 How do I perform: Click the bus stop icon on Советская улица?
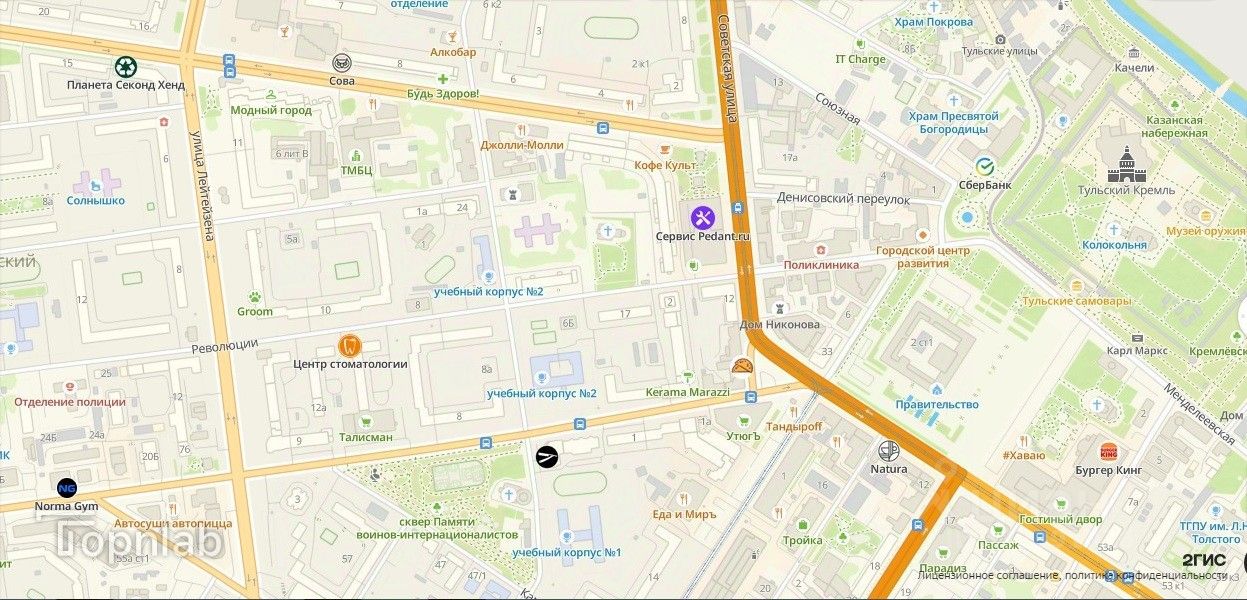click(x=737, y=208)
